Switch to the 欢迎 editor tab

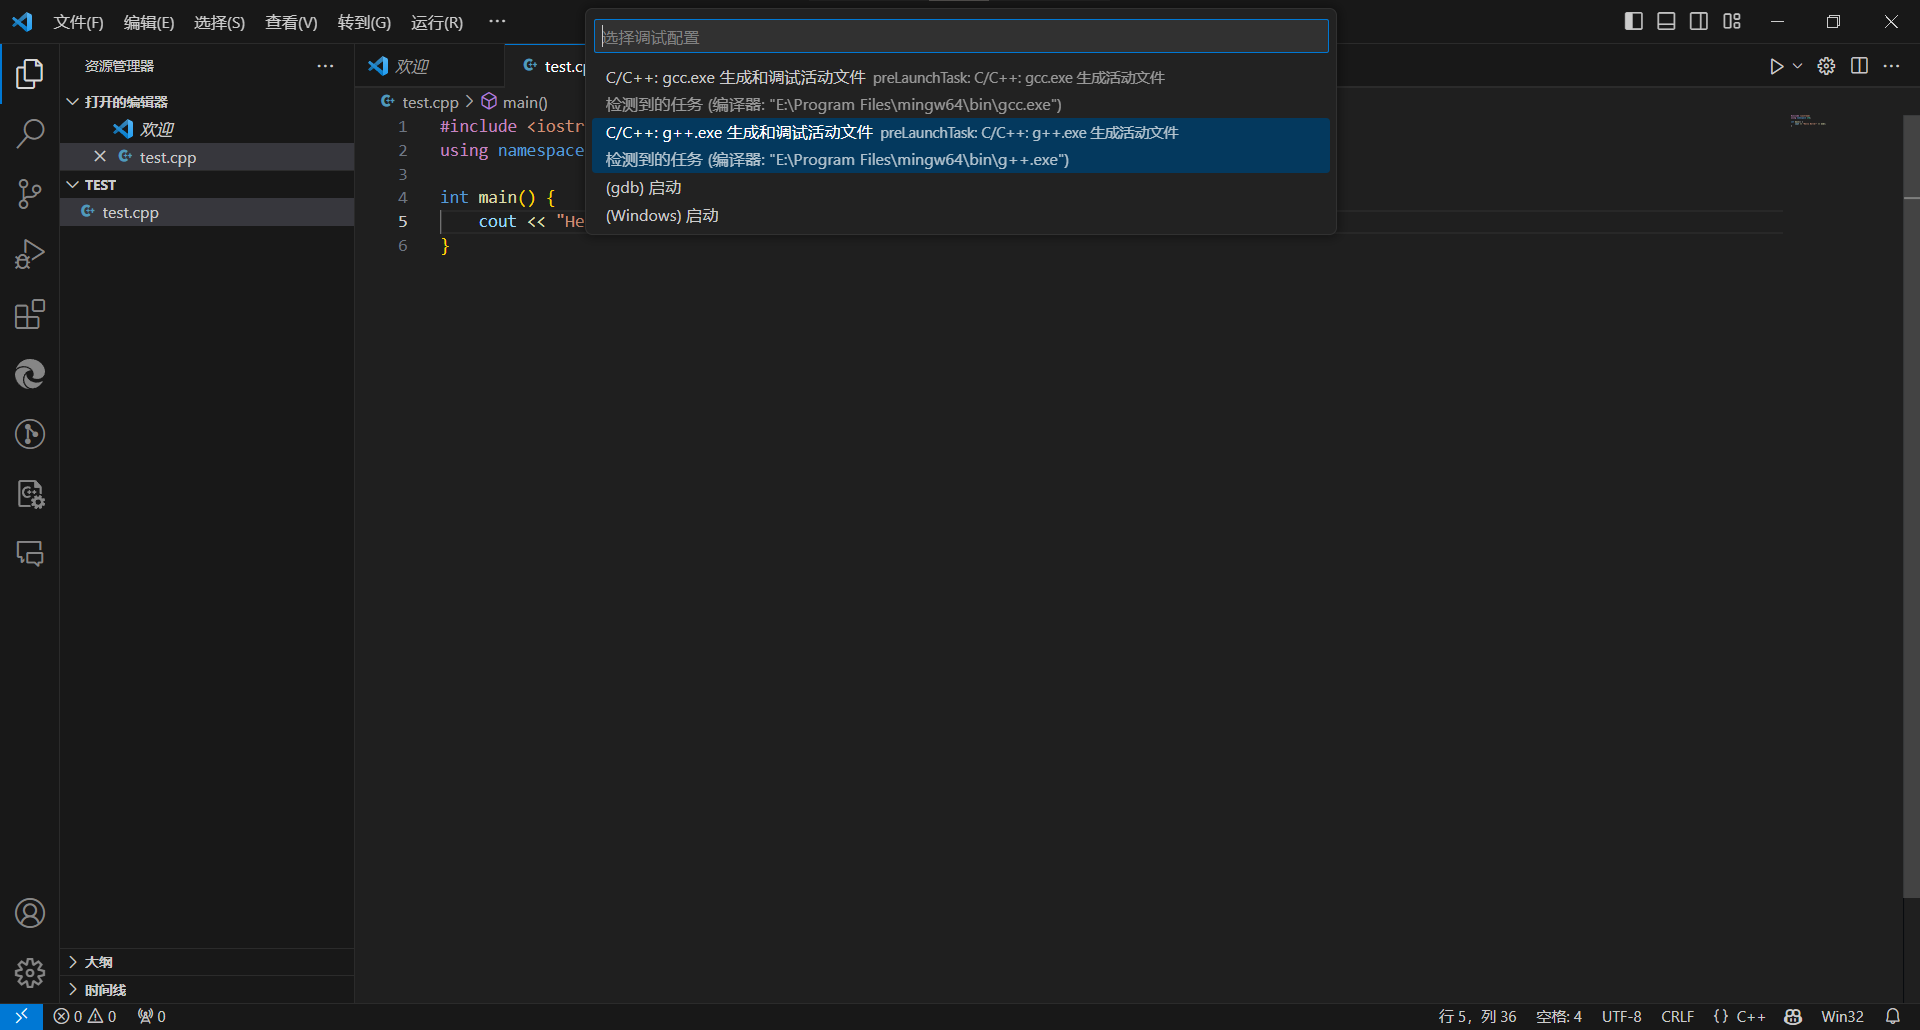click(x=411, y=66)
